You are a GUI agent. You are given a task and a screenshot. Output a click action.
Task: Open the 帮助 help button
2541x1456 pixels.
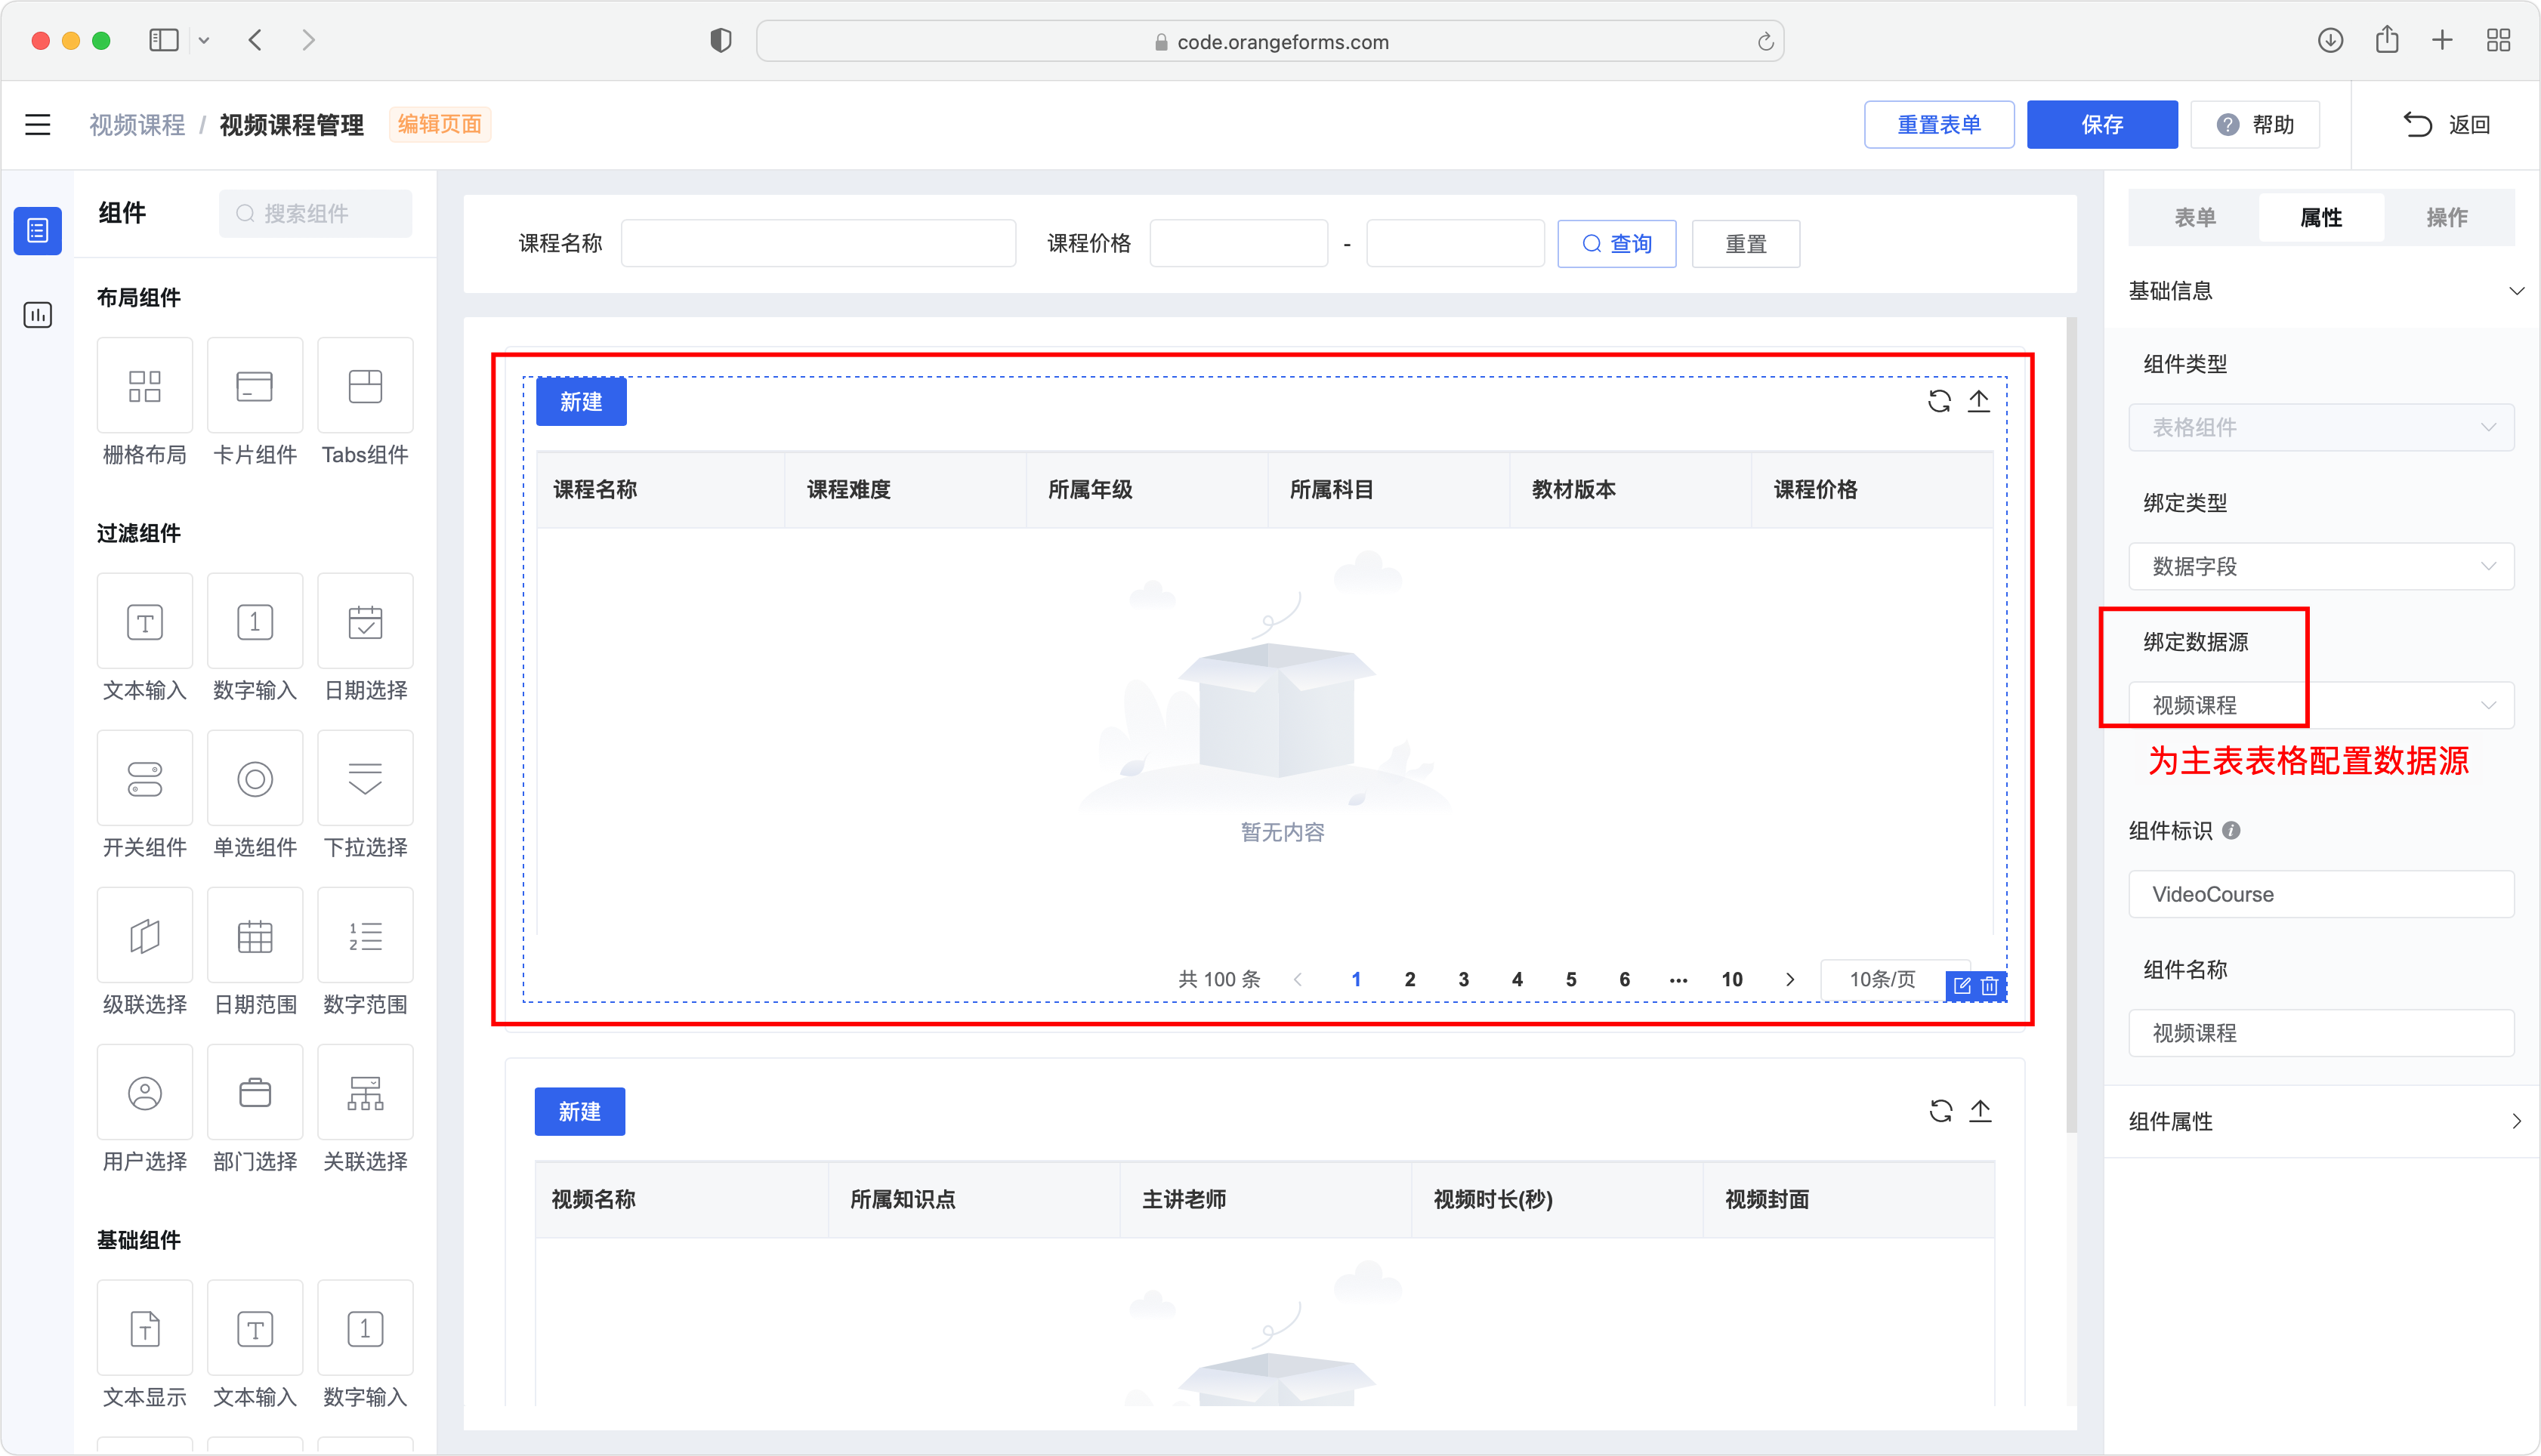[x=2255, y=124]
